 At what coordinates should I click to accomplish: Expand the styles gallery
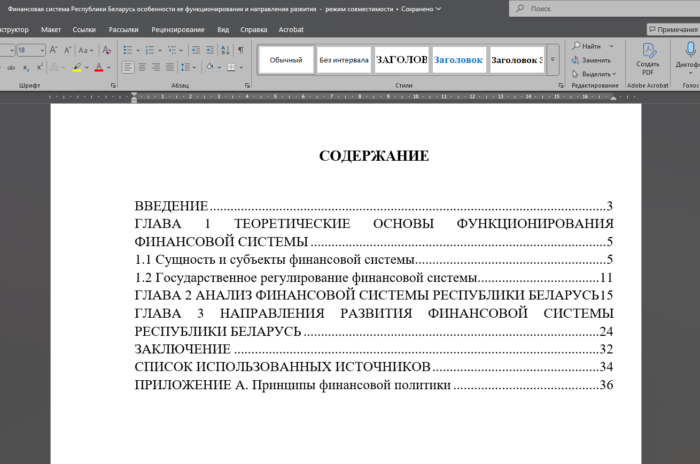tap(553, 60)
